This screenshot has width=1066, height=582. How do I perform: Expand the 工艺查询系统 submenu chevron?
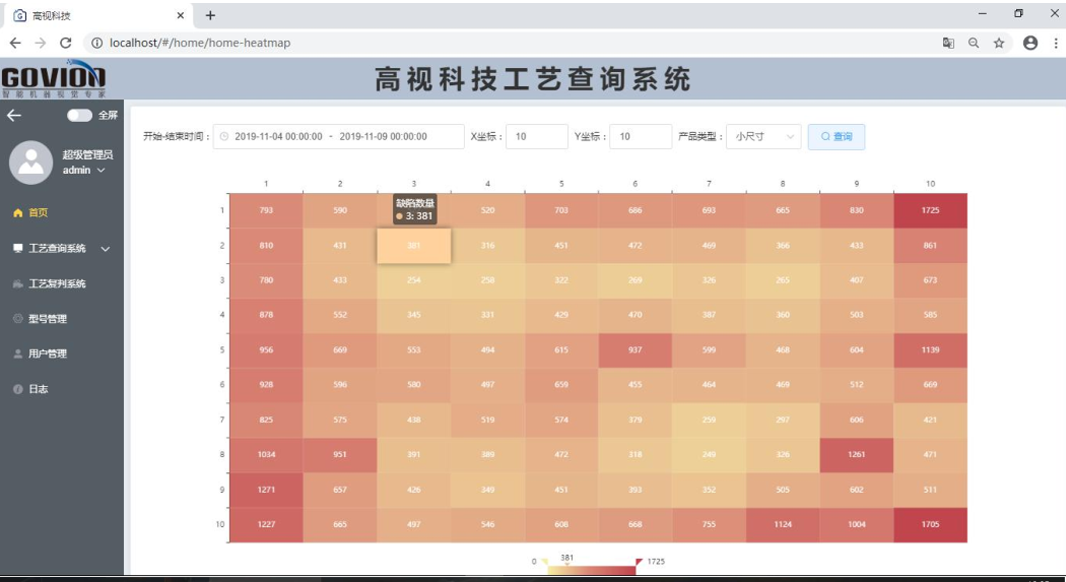(x=105, y=249)
